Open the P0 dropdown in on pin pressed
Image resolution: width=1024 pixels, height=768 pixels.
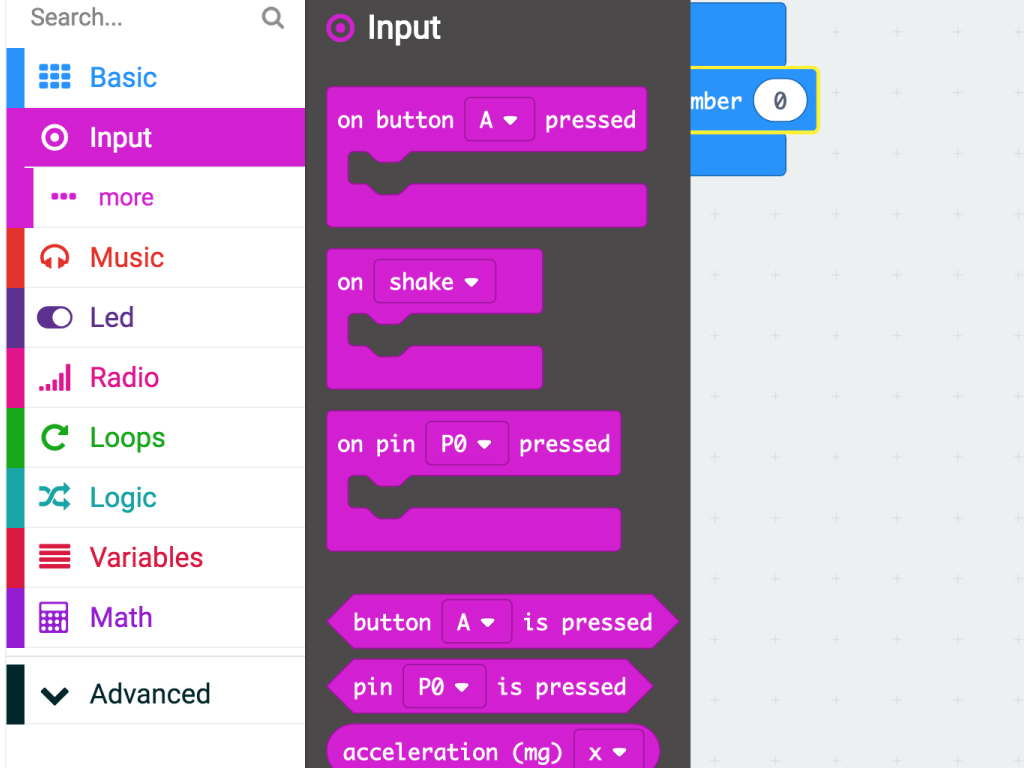click(x=467, y=443)
